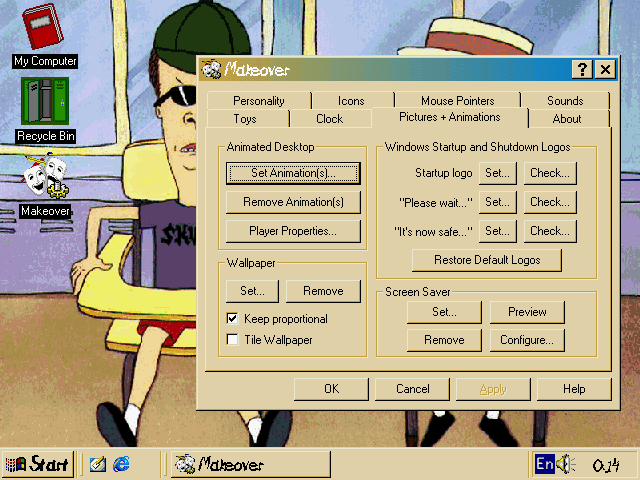The image size is (640, 480).
Task: Open the Start menu
Action: pos(38,464)
